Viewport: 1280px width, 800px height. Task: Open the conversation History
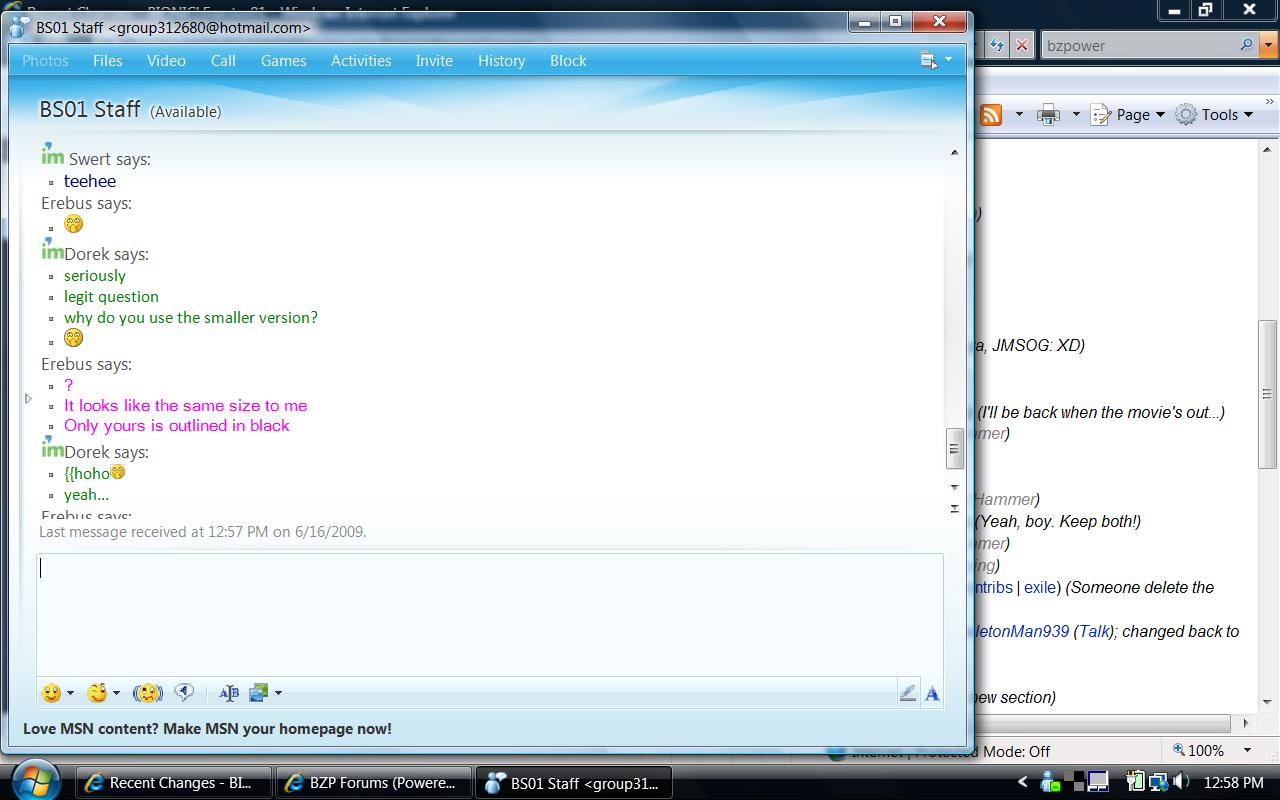pos(501,61)
